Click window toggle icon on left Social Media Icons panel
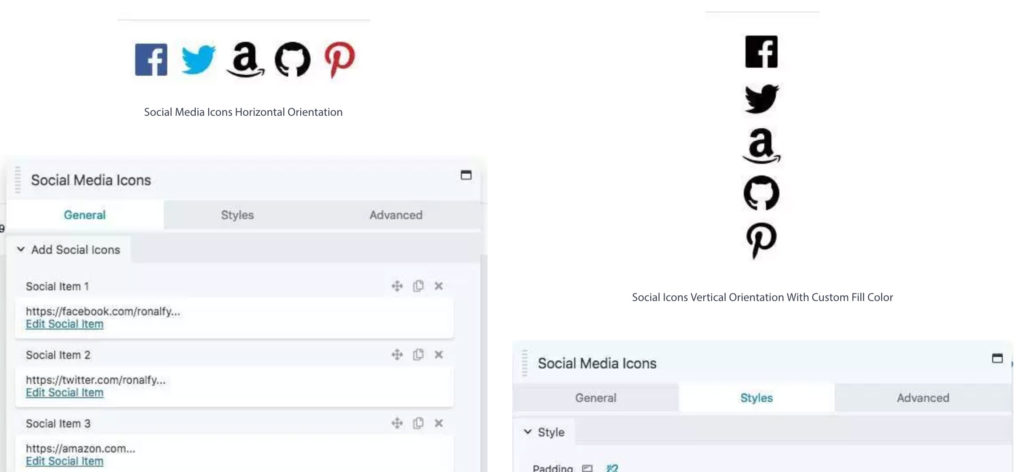Viewport: 1024px width, 472px height. pos(466,175)
